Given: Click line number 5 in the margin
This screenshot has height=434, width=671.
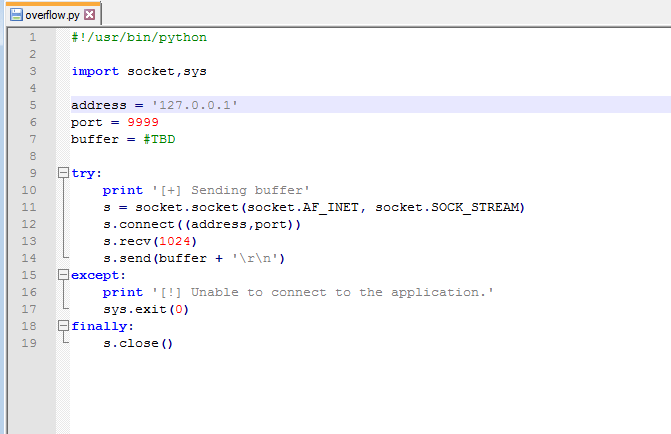Looking at the screenshot, I should coord(32,105).
